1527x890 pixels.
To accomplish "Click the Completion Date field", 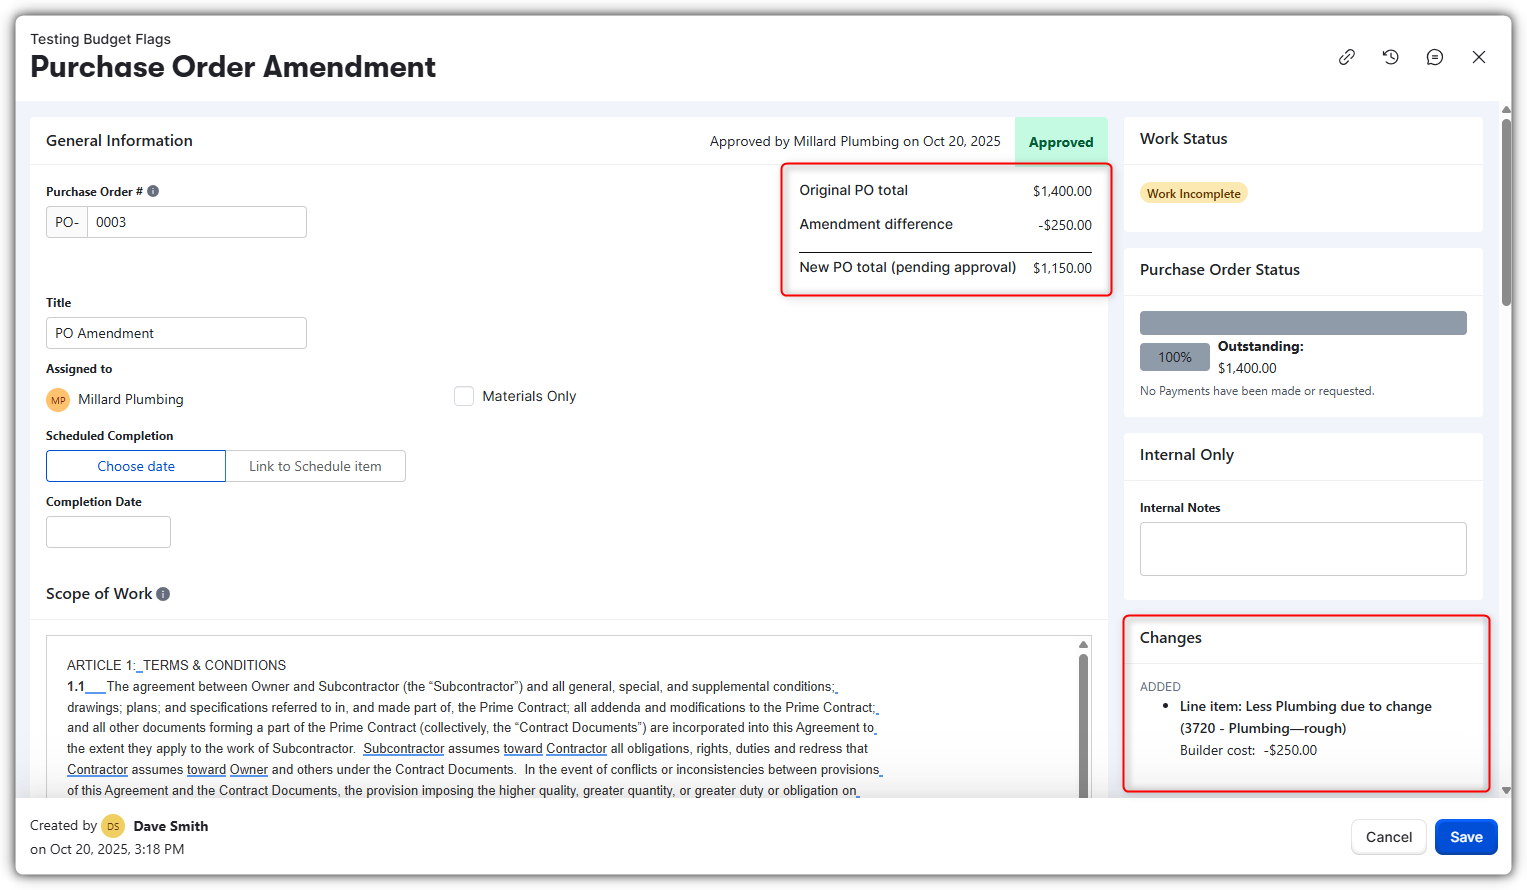I will pyautogui.click(x=108, y=531).
